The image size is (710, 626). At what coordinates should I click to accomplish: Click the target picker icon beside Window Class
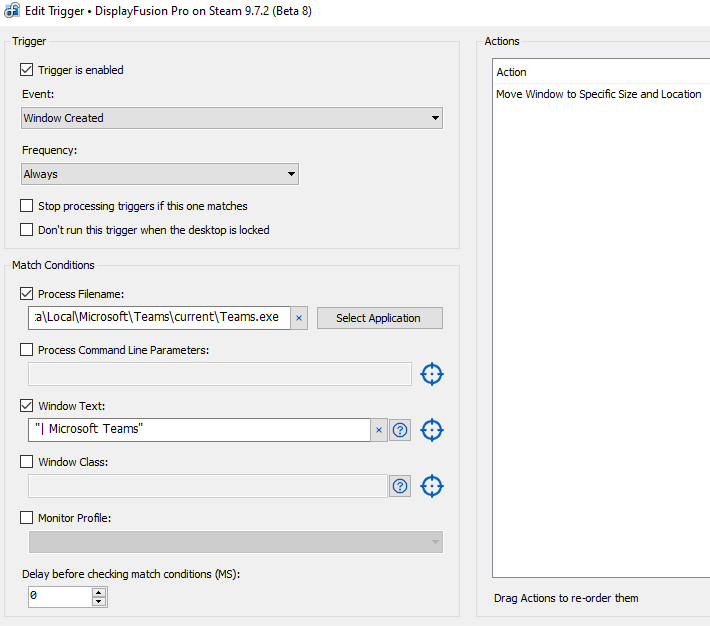click(x=431, y=486)
